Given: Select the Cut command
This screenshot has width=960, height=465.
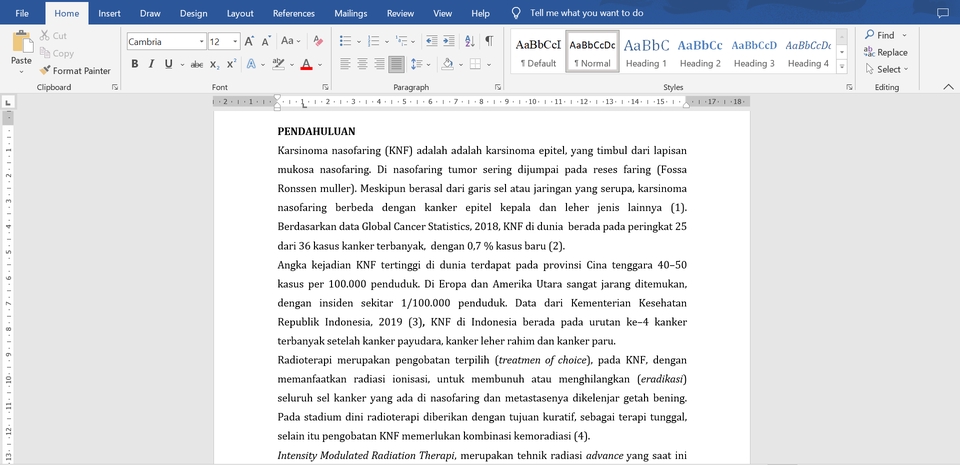Looking at the screenshot, I should [x=54, y=35].
